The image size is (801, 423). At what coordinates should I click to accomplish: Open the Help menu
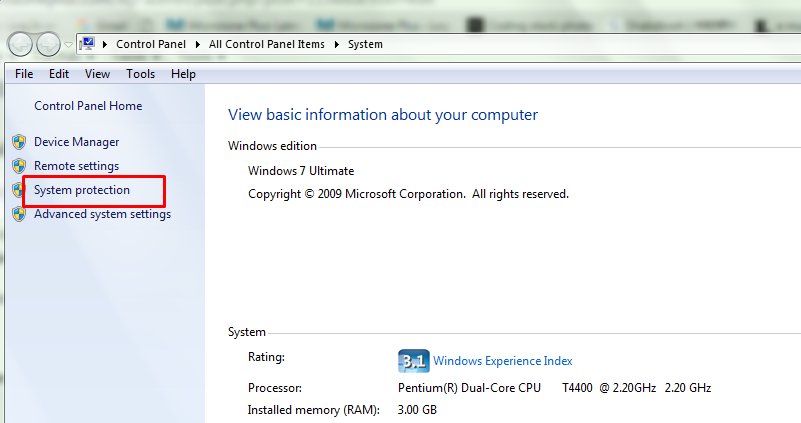(183, 74)
